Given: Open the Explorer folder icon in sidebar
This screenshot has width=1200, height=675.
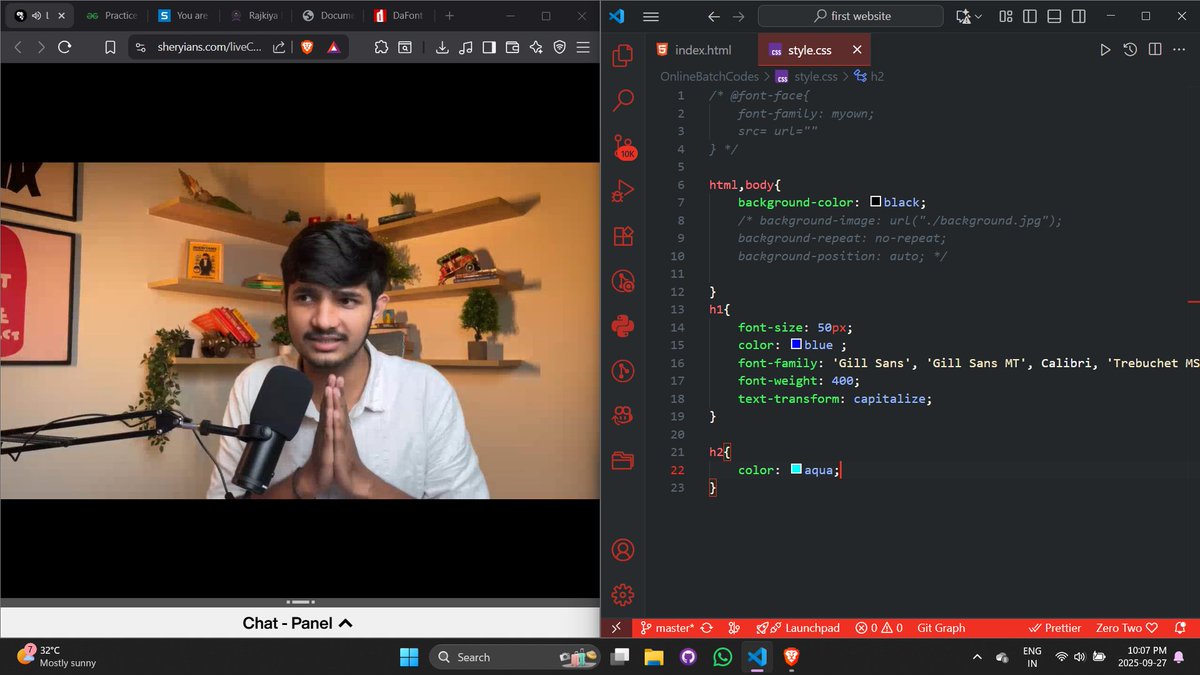Looking at the screenshot, I should pyautogui.click(x=623, y=460).
